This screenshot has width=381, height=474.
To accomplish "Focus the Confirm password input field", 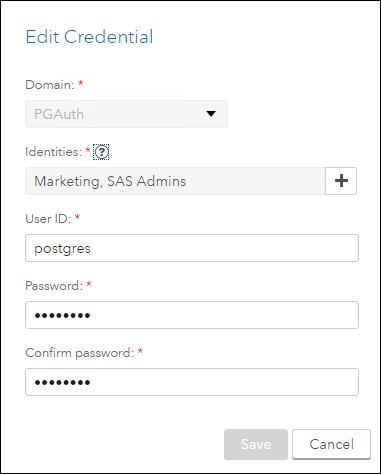I will point(192,382).
